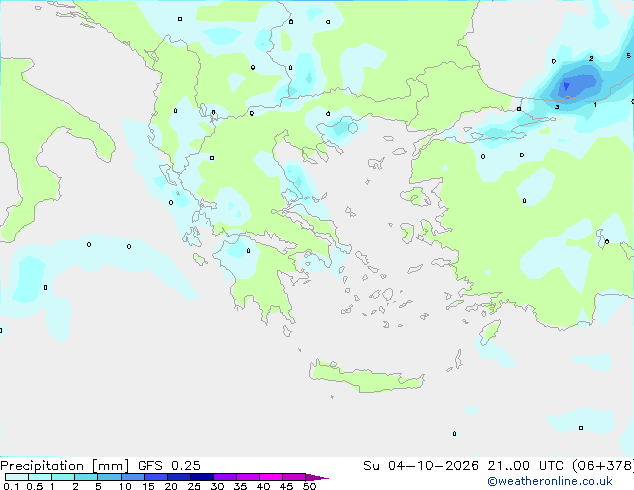Click the precipitation value 5 marker
This screenshot has width=634, height=490.
[628, 56]
